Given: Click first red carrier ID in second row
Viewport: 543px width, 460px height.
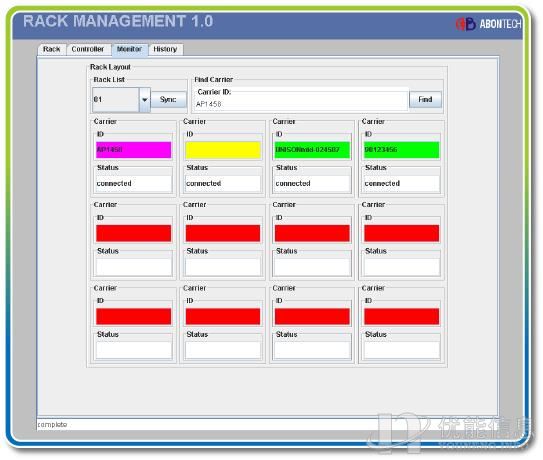Looking at the screenshot, I should click(x=134, y=233).
